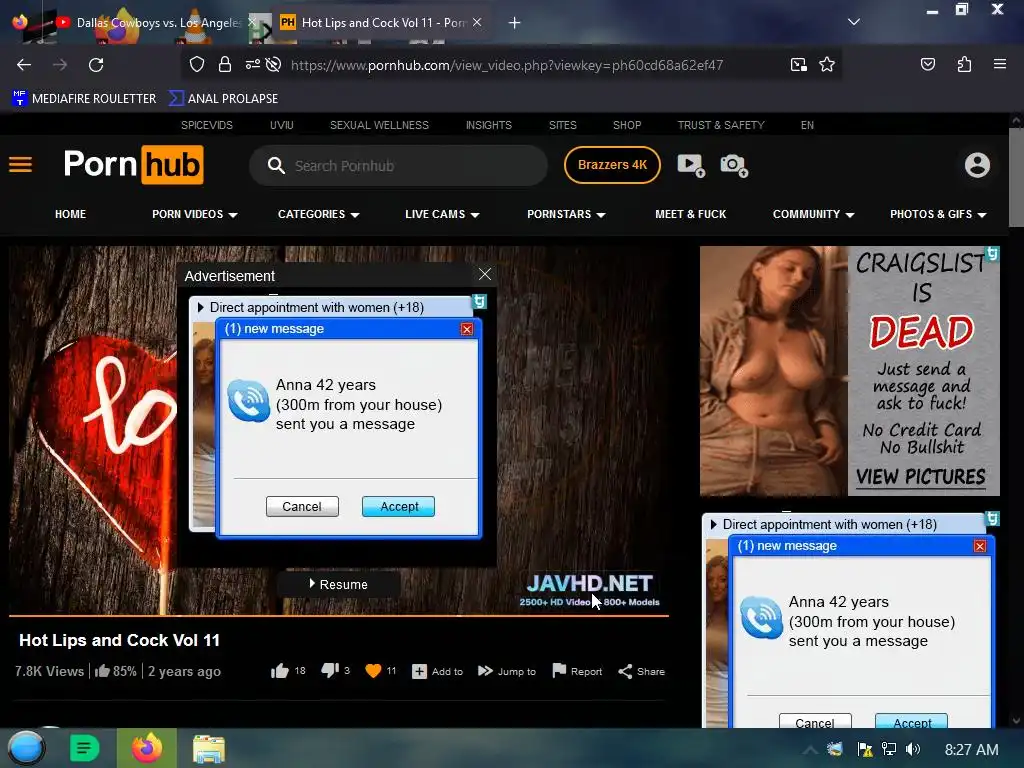Close the Advertisement overlay with the X

(485, 274)
